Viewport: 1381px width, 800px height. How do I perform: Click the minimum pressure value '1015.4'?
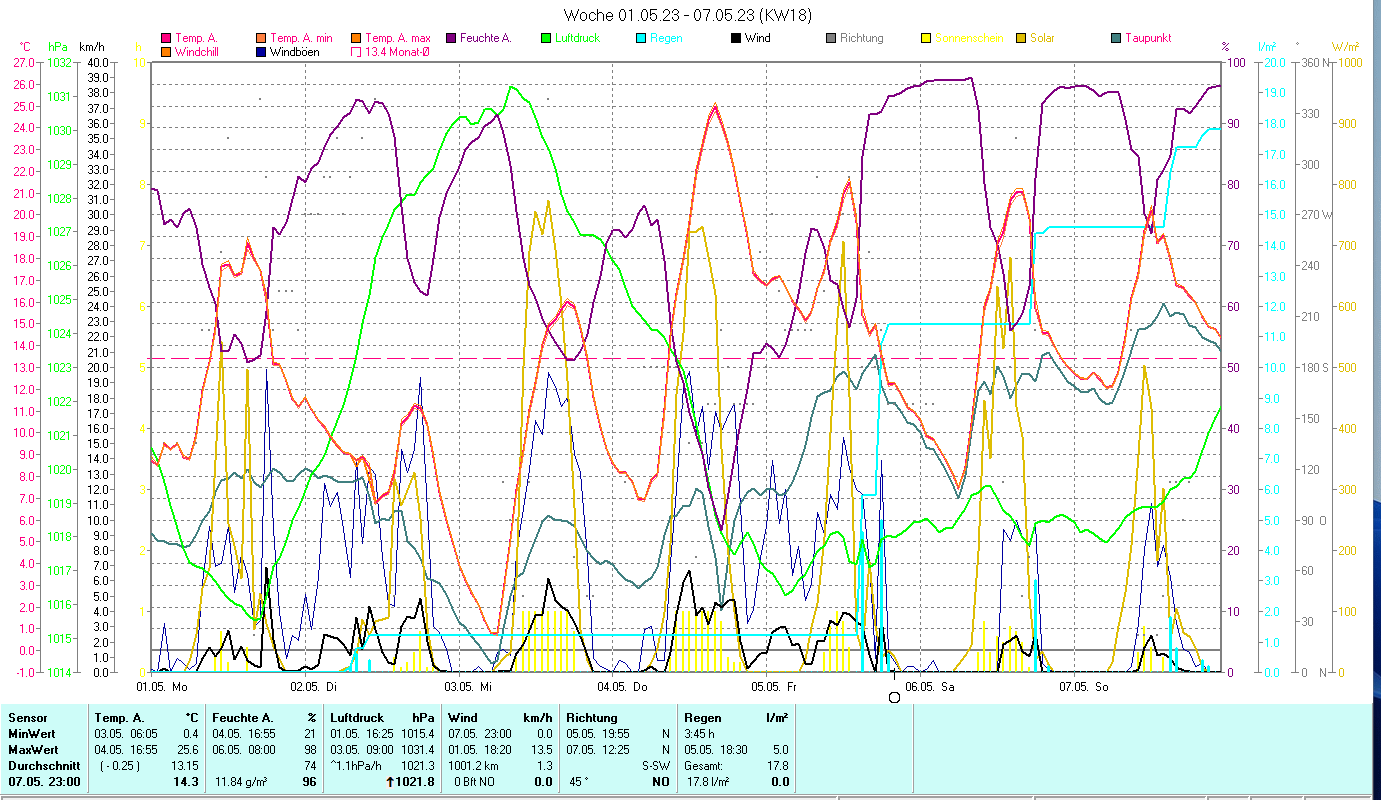click(418, 734)
